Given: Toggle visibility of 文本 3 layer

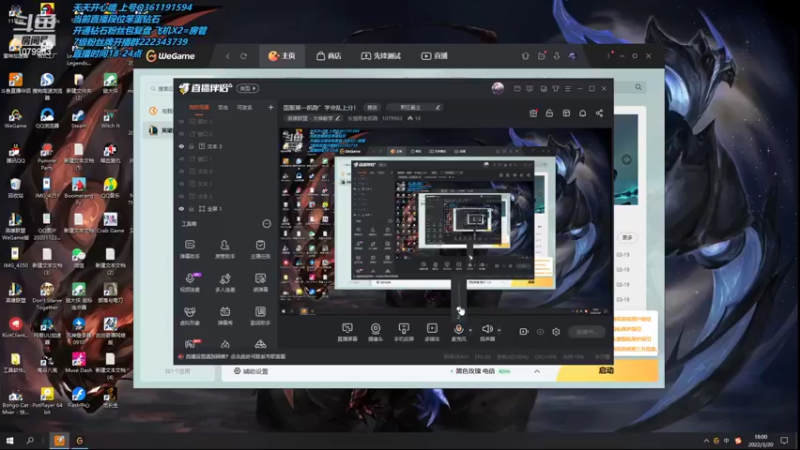Looking at the screenshot, I should [x=181, y=146].
